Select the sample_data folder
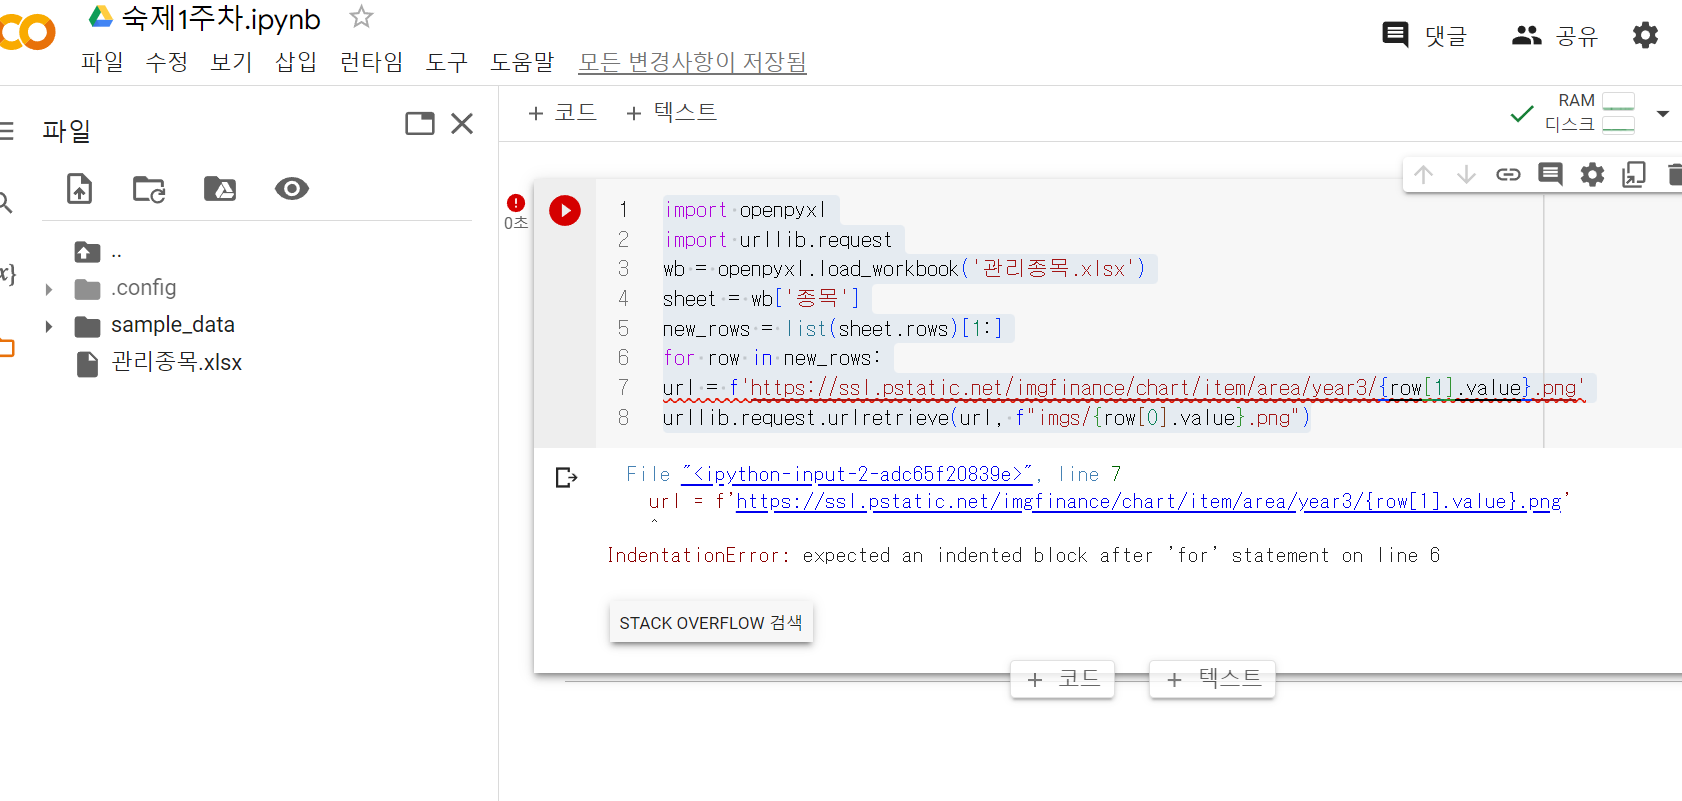 coord(172,325)
